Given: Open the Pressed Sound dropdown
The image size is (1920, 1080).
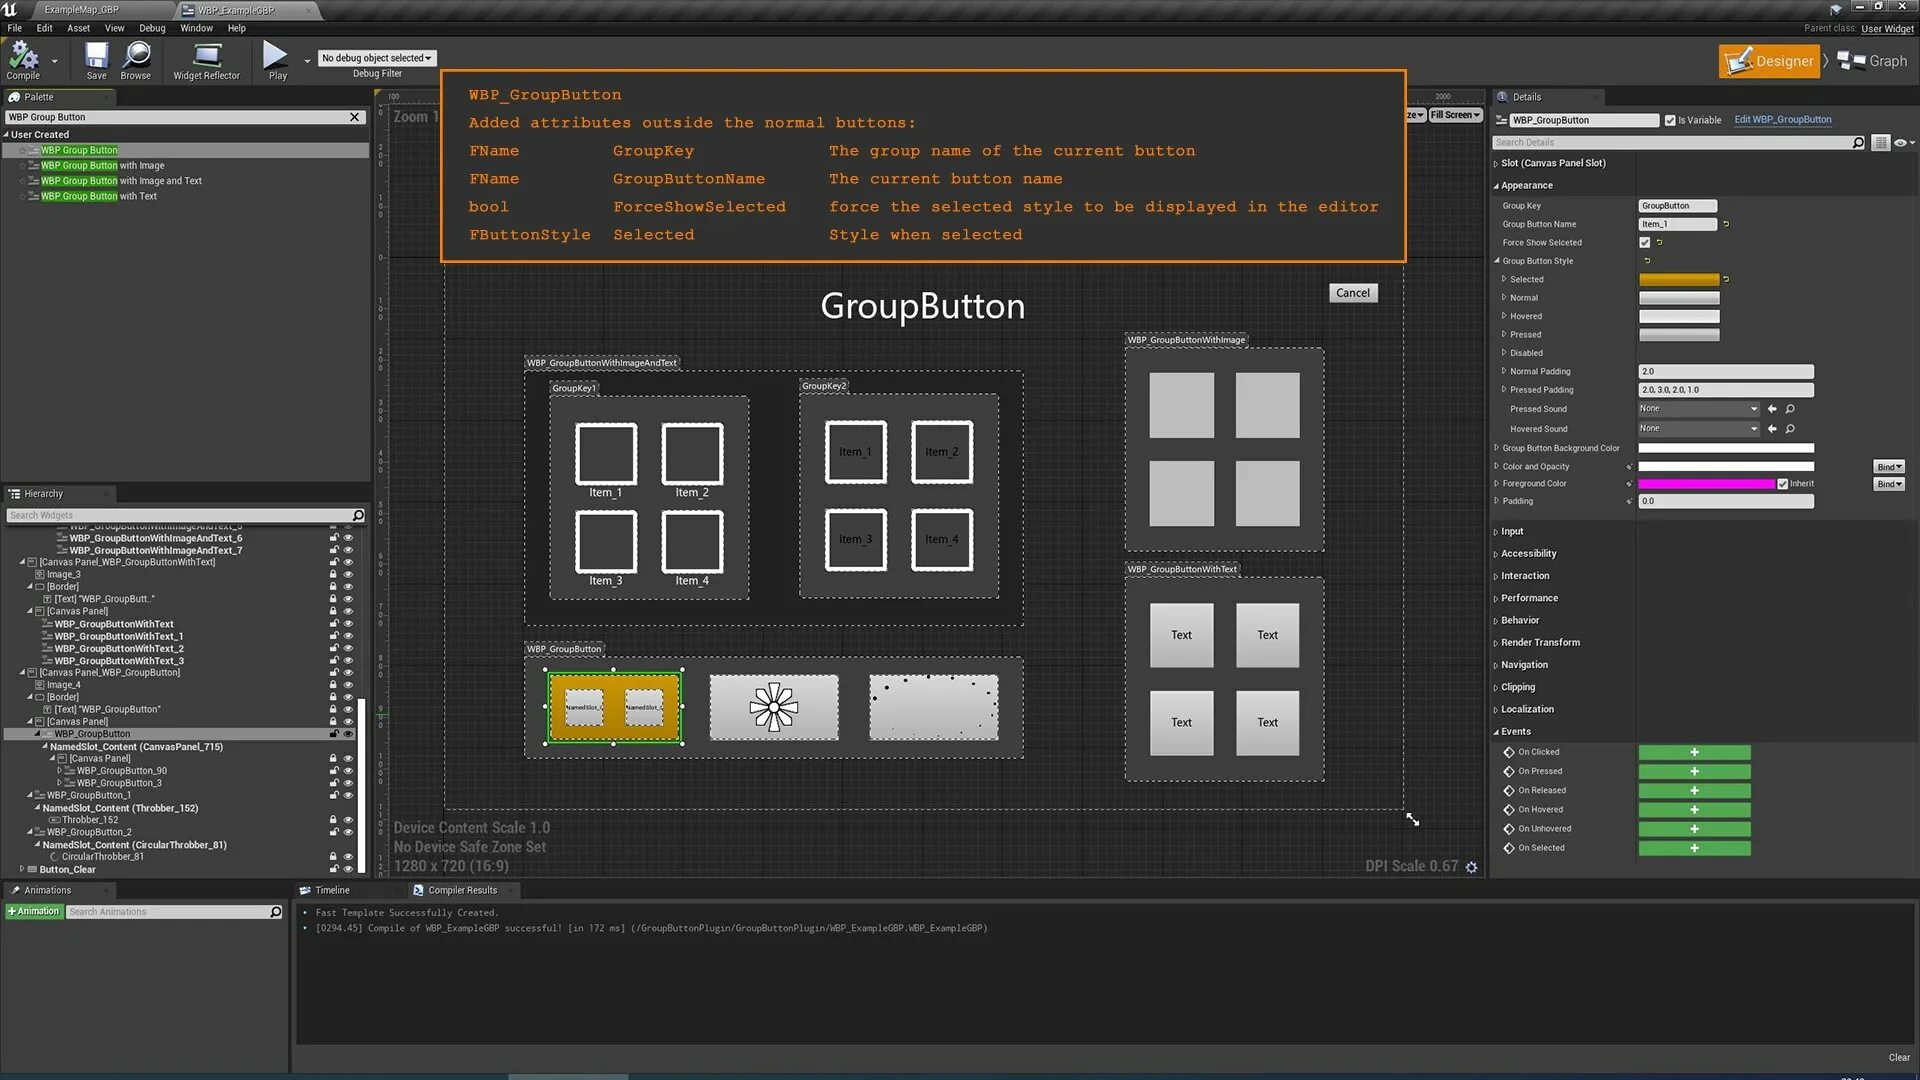Looking at the screenshot, I should (x=1698, y=409).
